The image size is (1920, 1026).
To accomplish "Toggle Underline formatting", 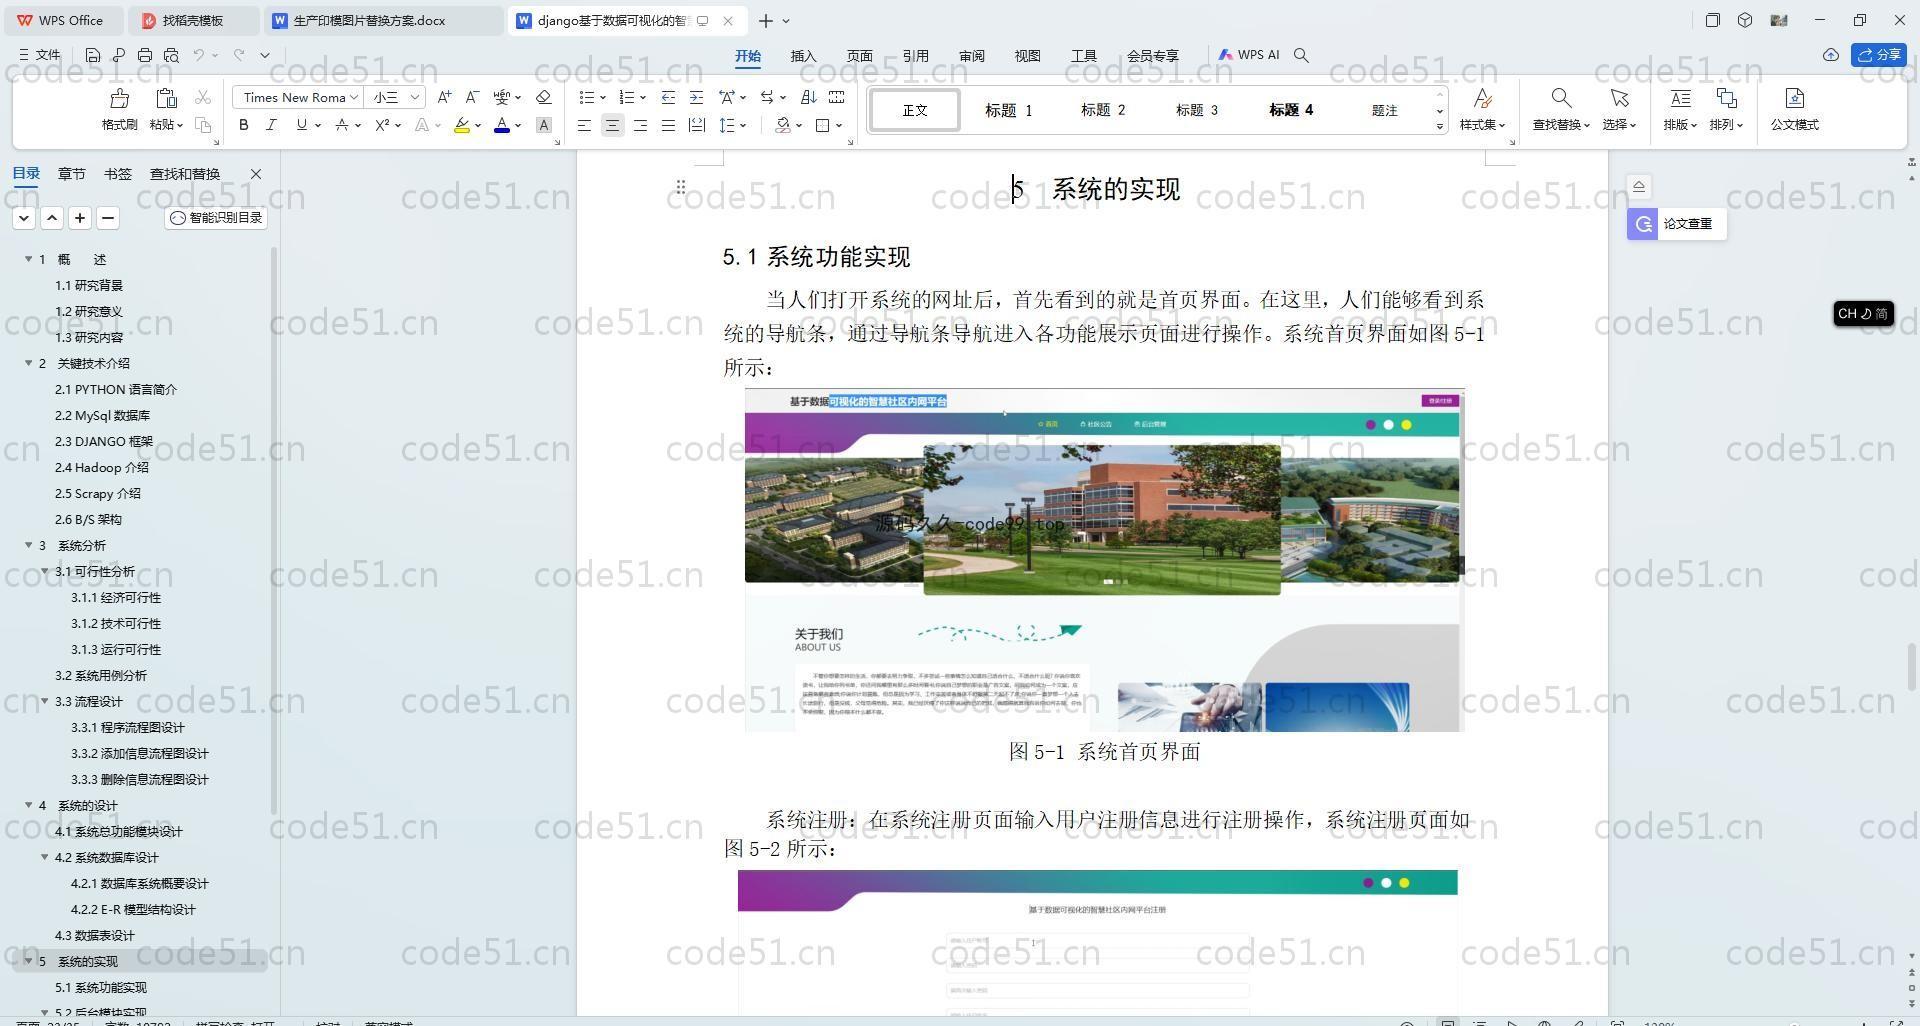I will click(301, 125).
